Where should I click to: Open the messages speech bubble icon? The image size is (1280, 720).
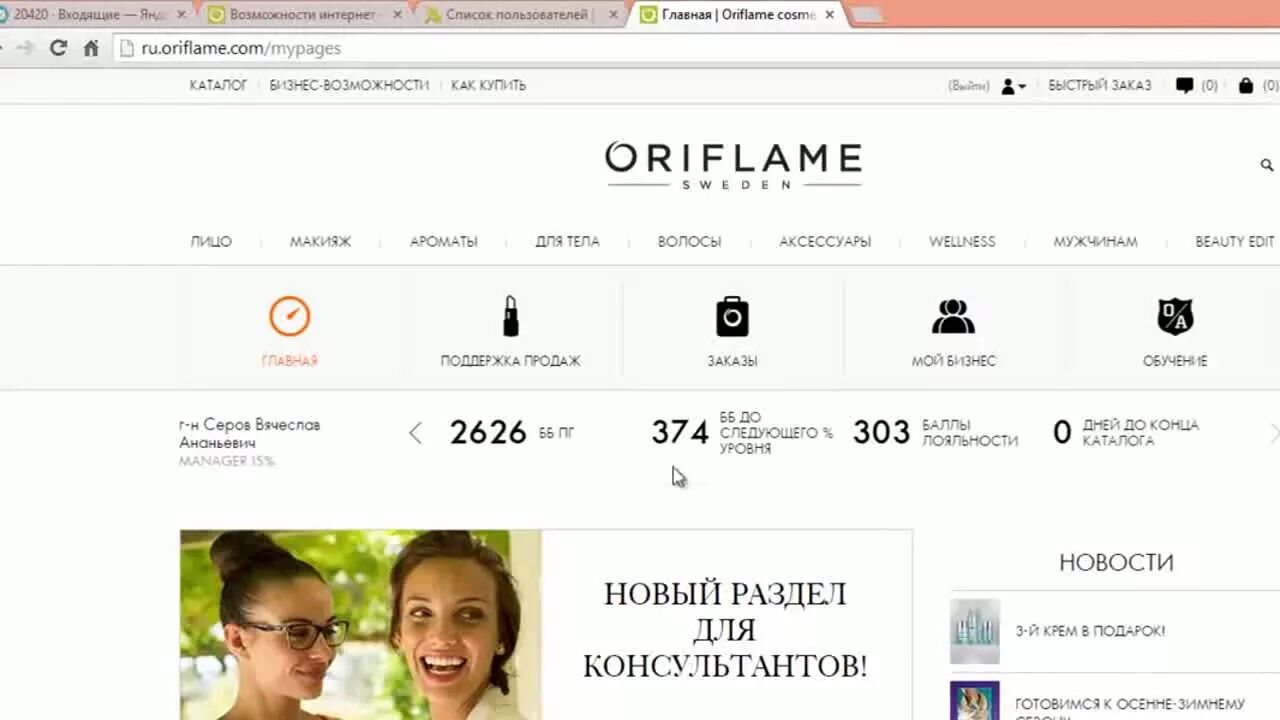pos(1185,85)
